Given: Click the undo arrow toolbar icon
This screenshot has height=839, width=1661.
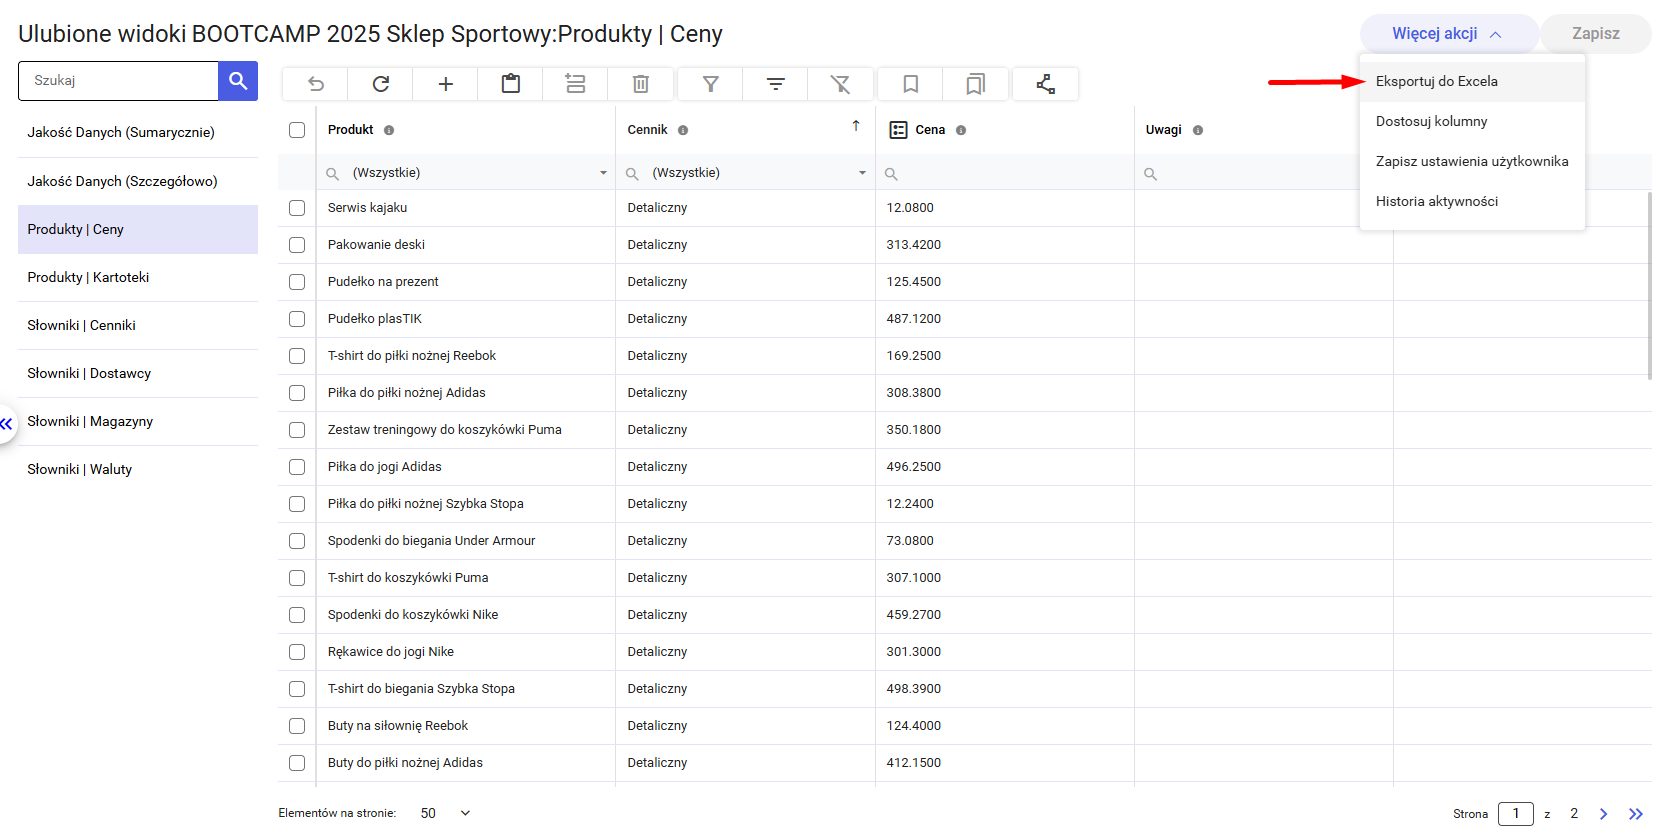Looking at the screenshot, I should (316, 84).
